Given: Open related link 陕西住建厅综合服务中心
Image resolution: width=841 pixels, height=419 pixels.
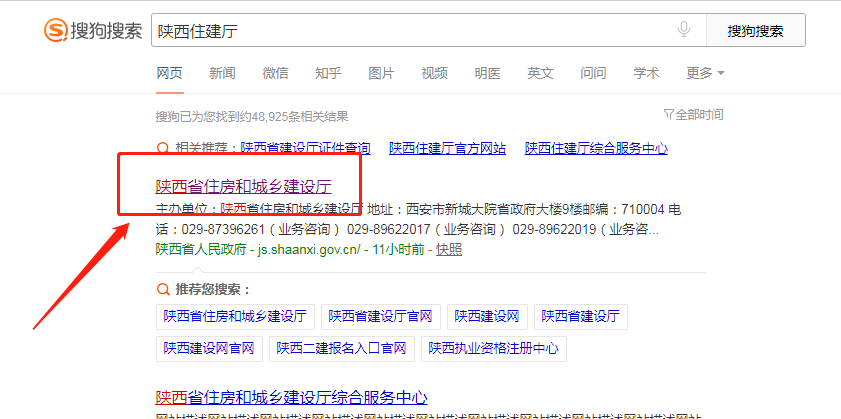Looking at the screenshot, I should pyautogui.click(x=596, y=148).
